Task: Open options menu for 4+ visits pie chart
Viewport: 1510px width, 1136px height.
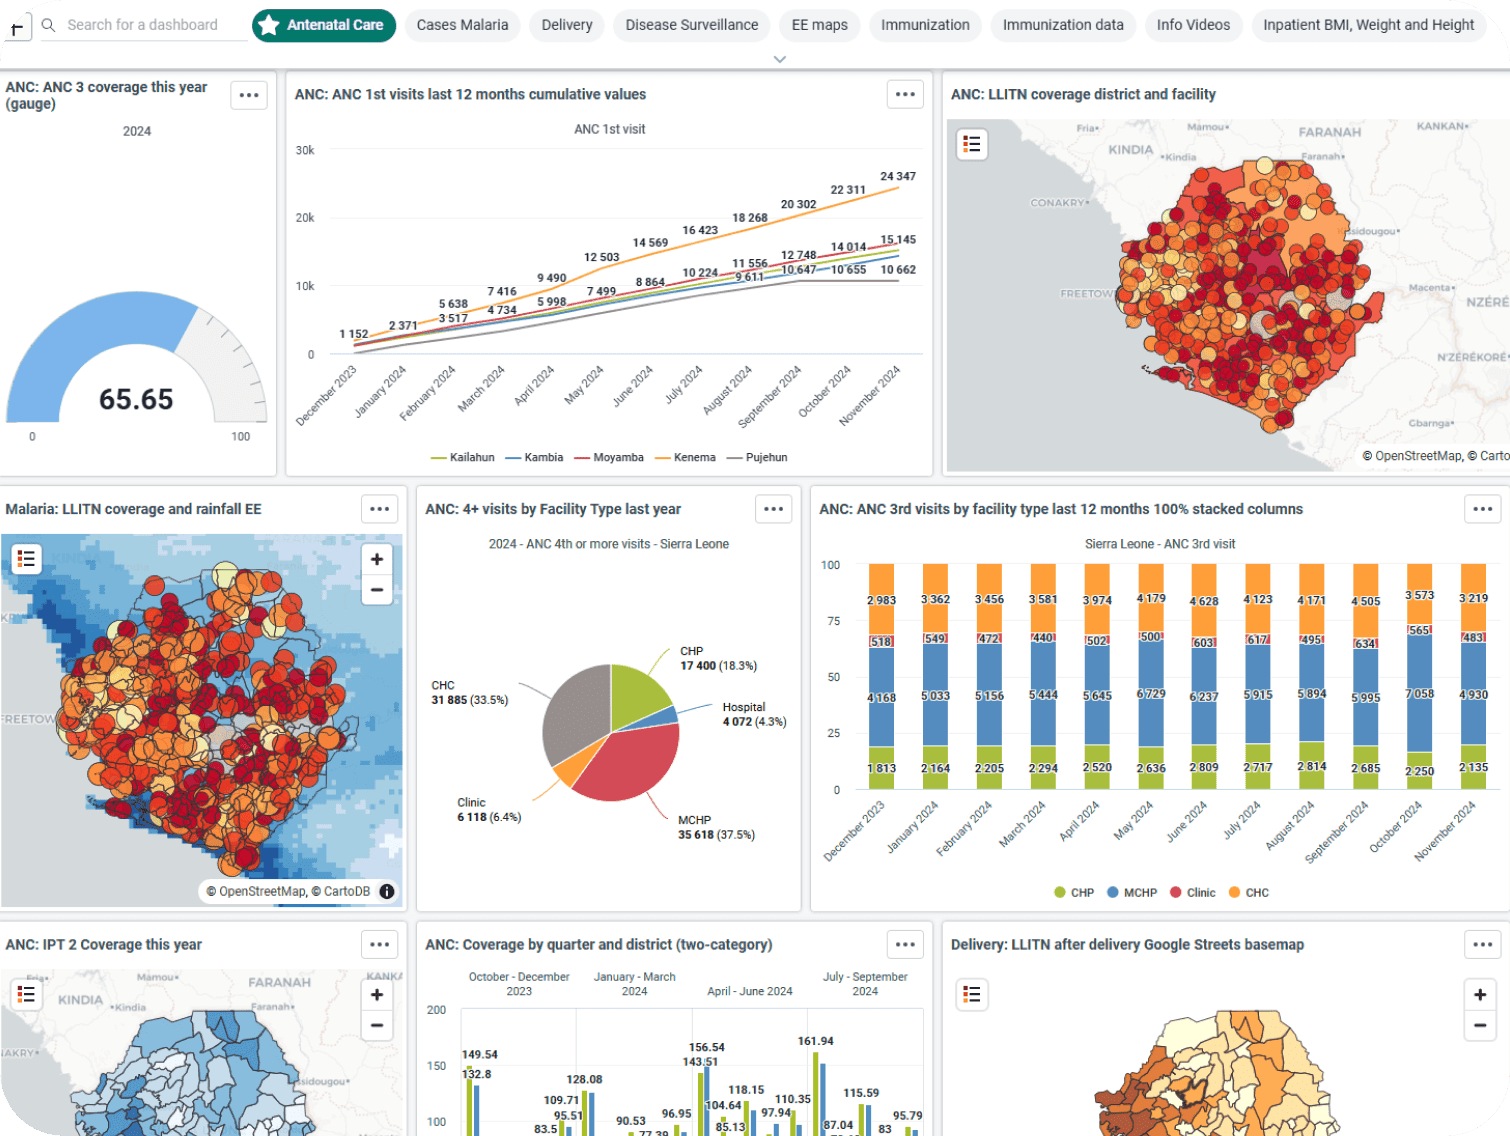Action: pyautogui.click(x=773, y=509)
